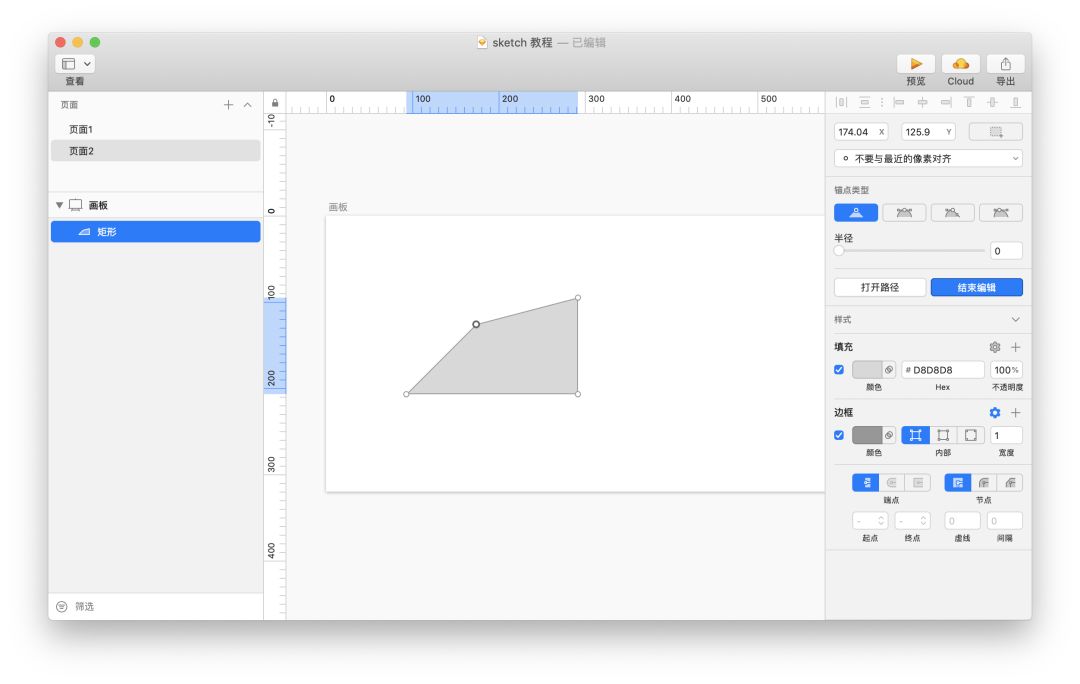Screen dimensions: 1080x684
Task: Add a new page with plus icon
Action: coord(228,105)
